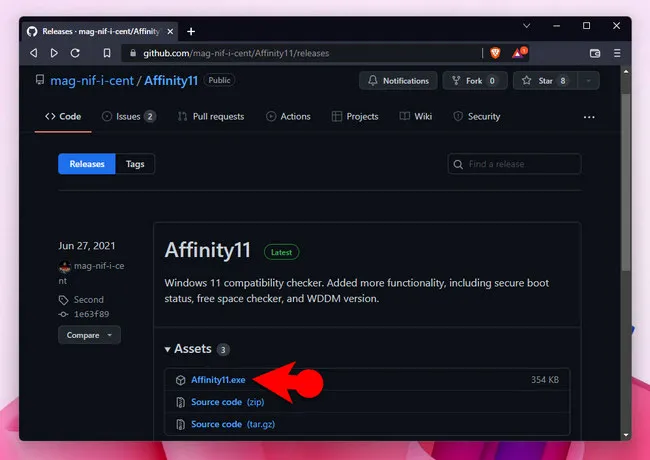Open the Actions tab

click(x=288, y=116)
